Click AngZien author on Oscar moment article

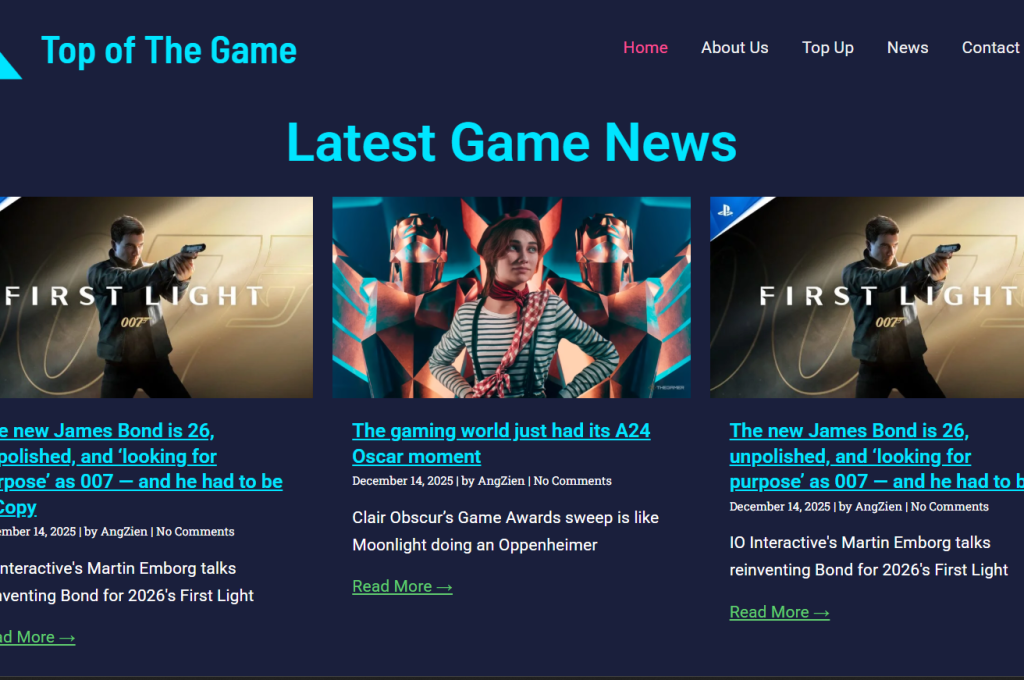pos(501,481)
